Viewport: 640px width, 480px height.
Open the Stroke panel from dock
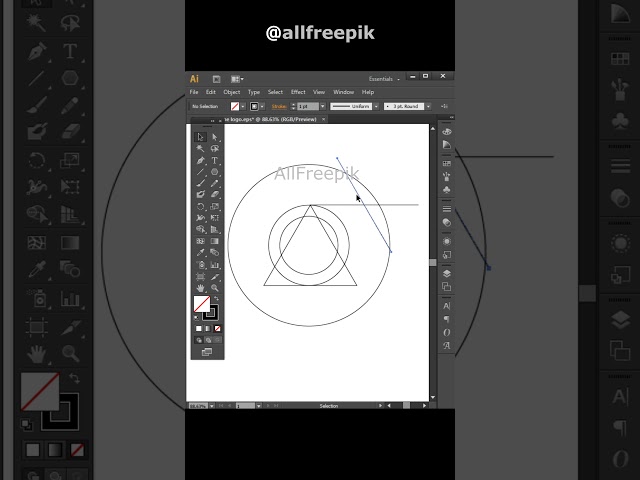pos(447,209)
